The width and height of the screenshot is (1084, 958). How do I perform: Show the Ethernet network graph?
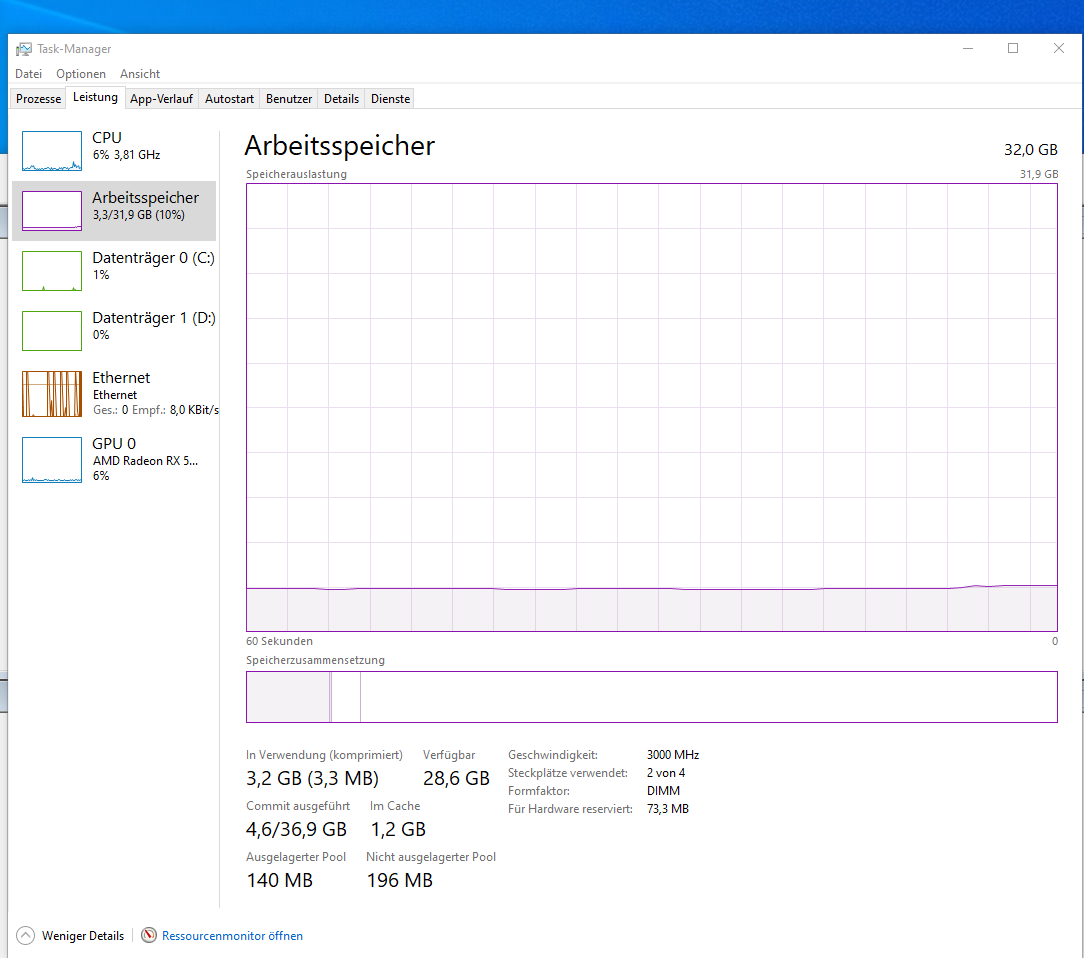point(114,393)
